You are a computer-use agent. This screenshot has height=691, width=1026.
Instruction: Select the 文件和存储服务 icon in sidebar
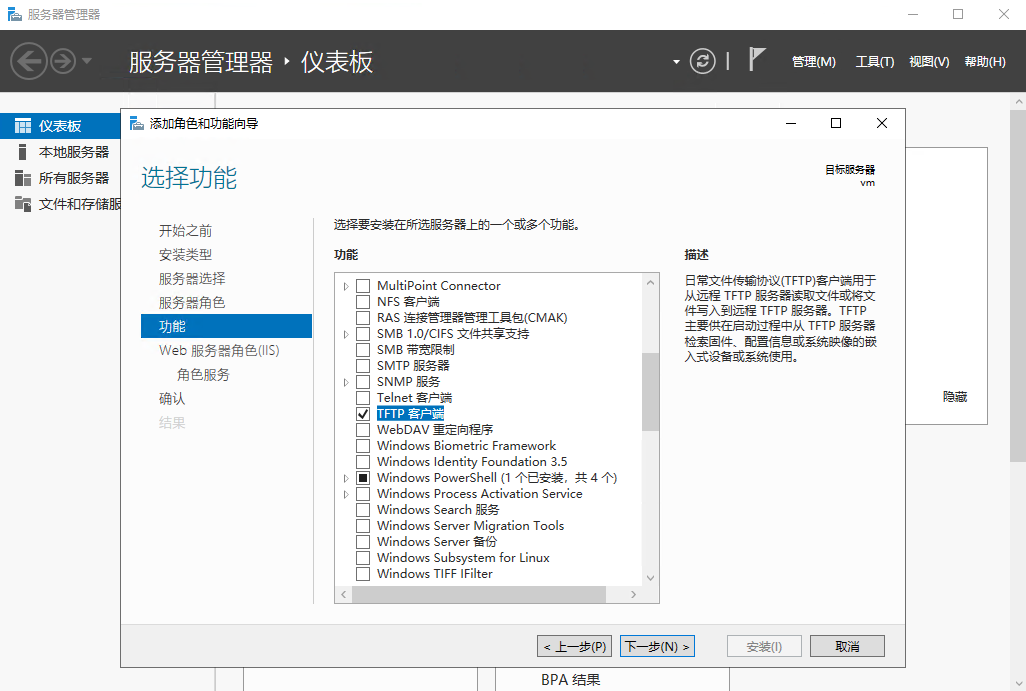(x=23, y=204)
